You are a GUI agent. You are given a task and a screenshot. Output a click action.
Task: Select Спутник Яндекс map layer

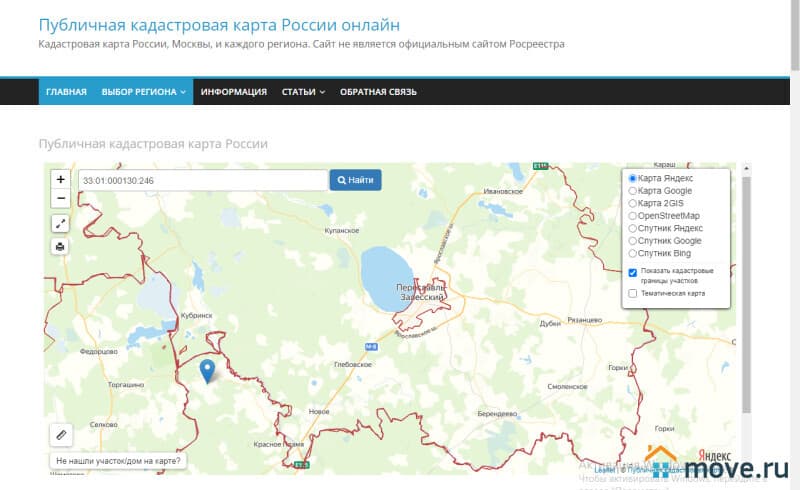(632, 228)
